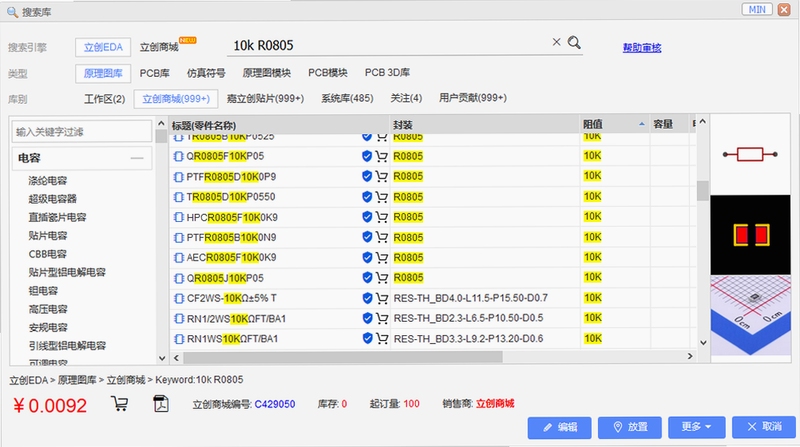Open part number link C429050
Viewport: 800px width, 447px height.
click(274, 404)
